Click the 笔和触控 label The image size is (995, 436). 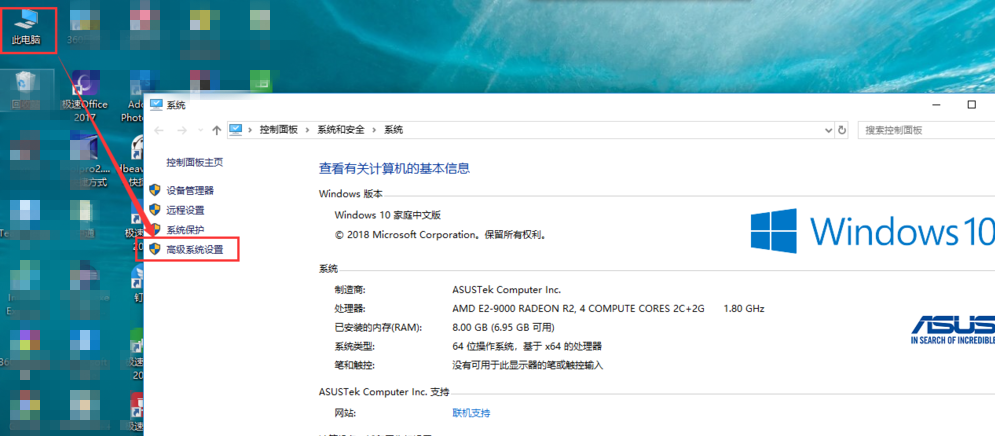355,366
